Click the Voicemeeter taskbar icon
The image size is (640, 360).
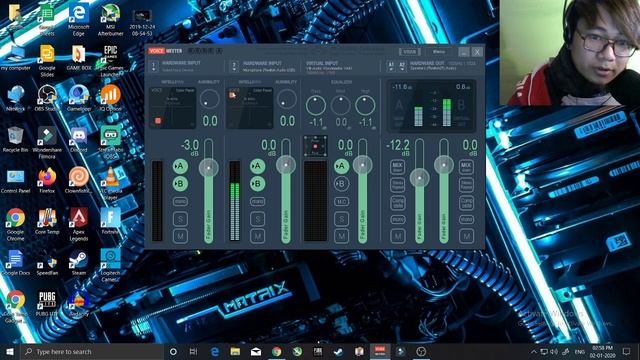[x=380, y=351]
